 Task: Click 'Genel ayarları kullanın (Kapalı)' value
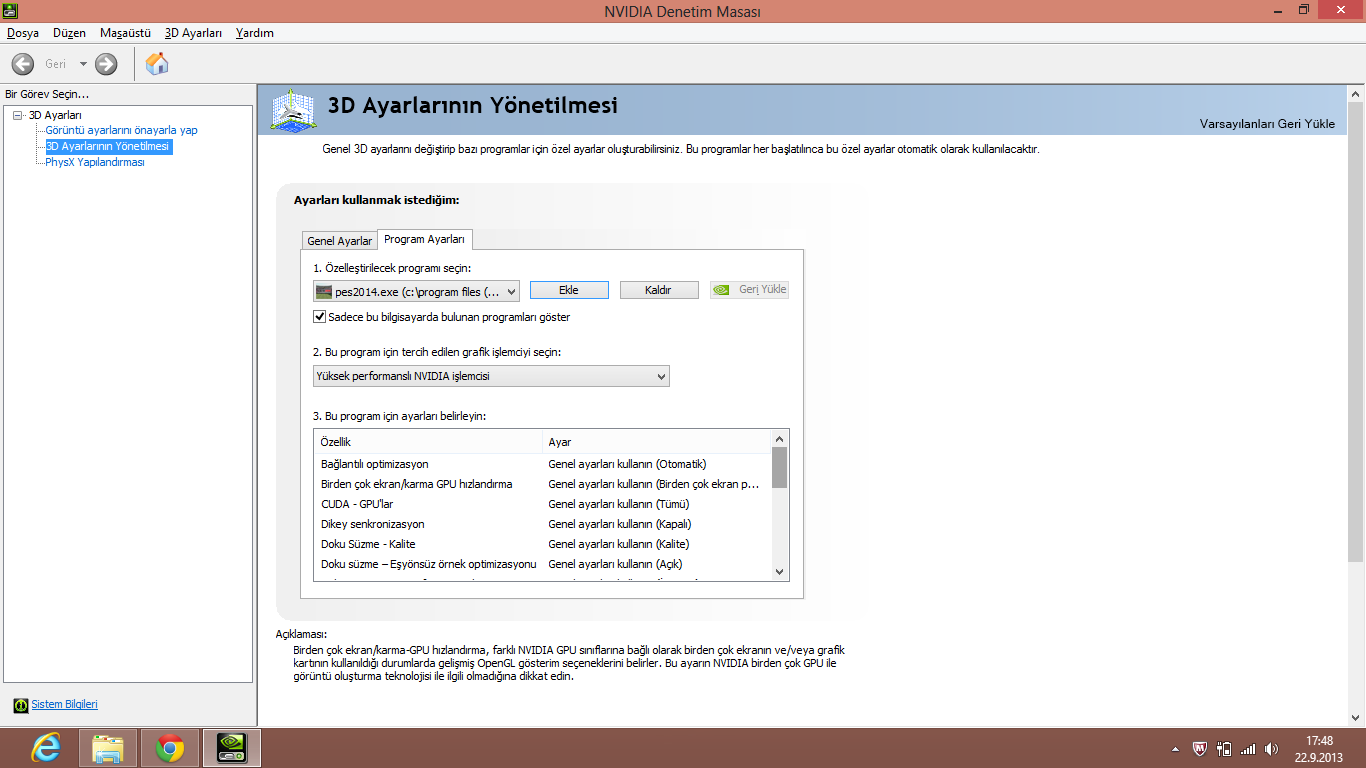[620, 524]
